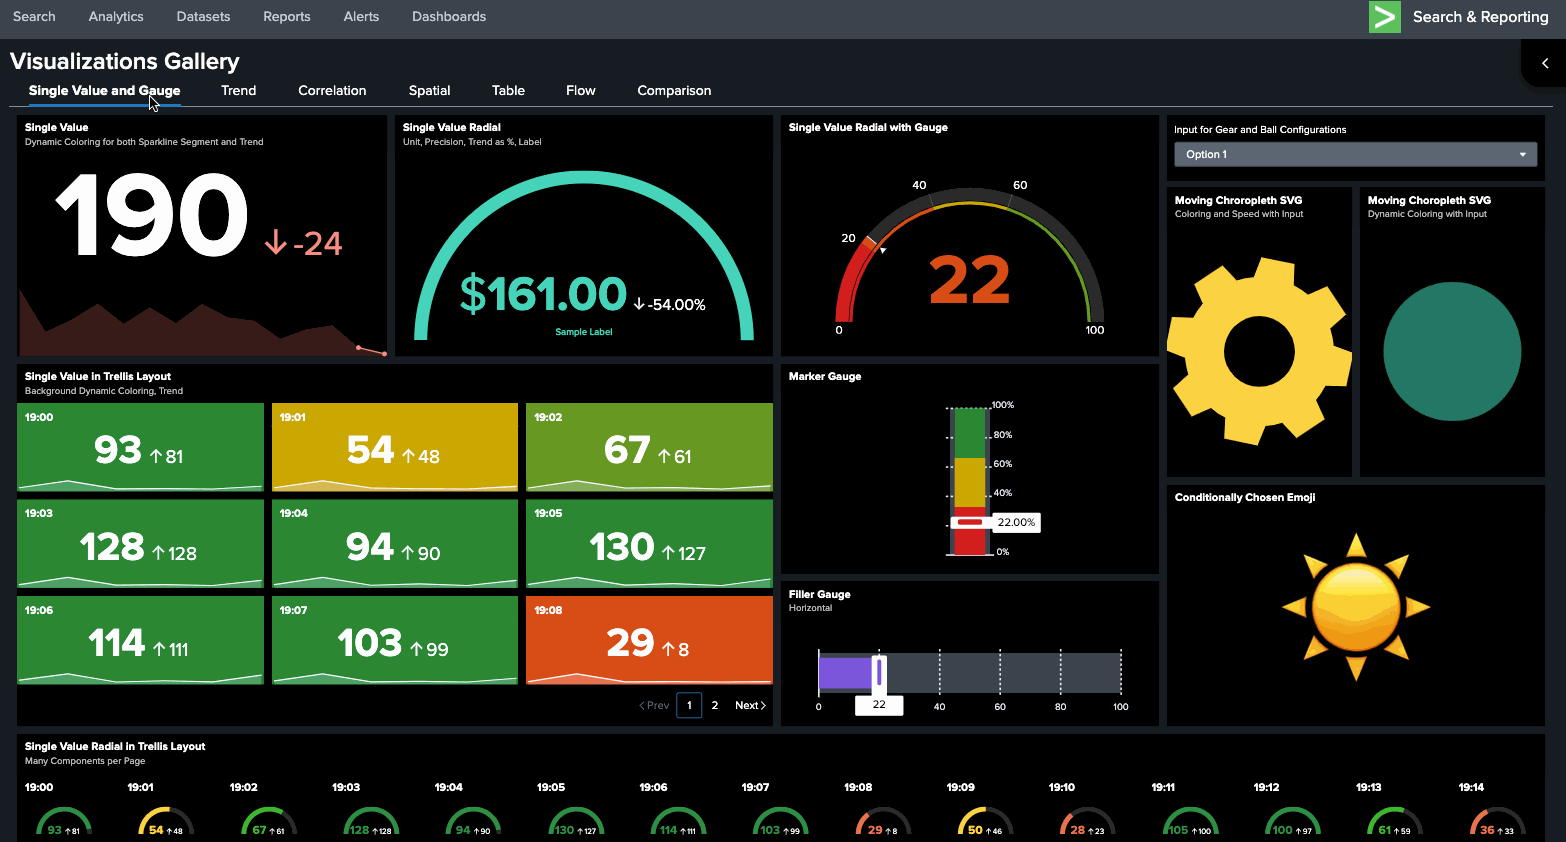Click the filler gauge handle at 22
Screen dimensions: 1566x842
pyautogui.click(x=879, y=672)
